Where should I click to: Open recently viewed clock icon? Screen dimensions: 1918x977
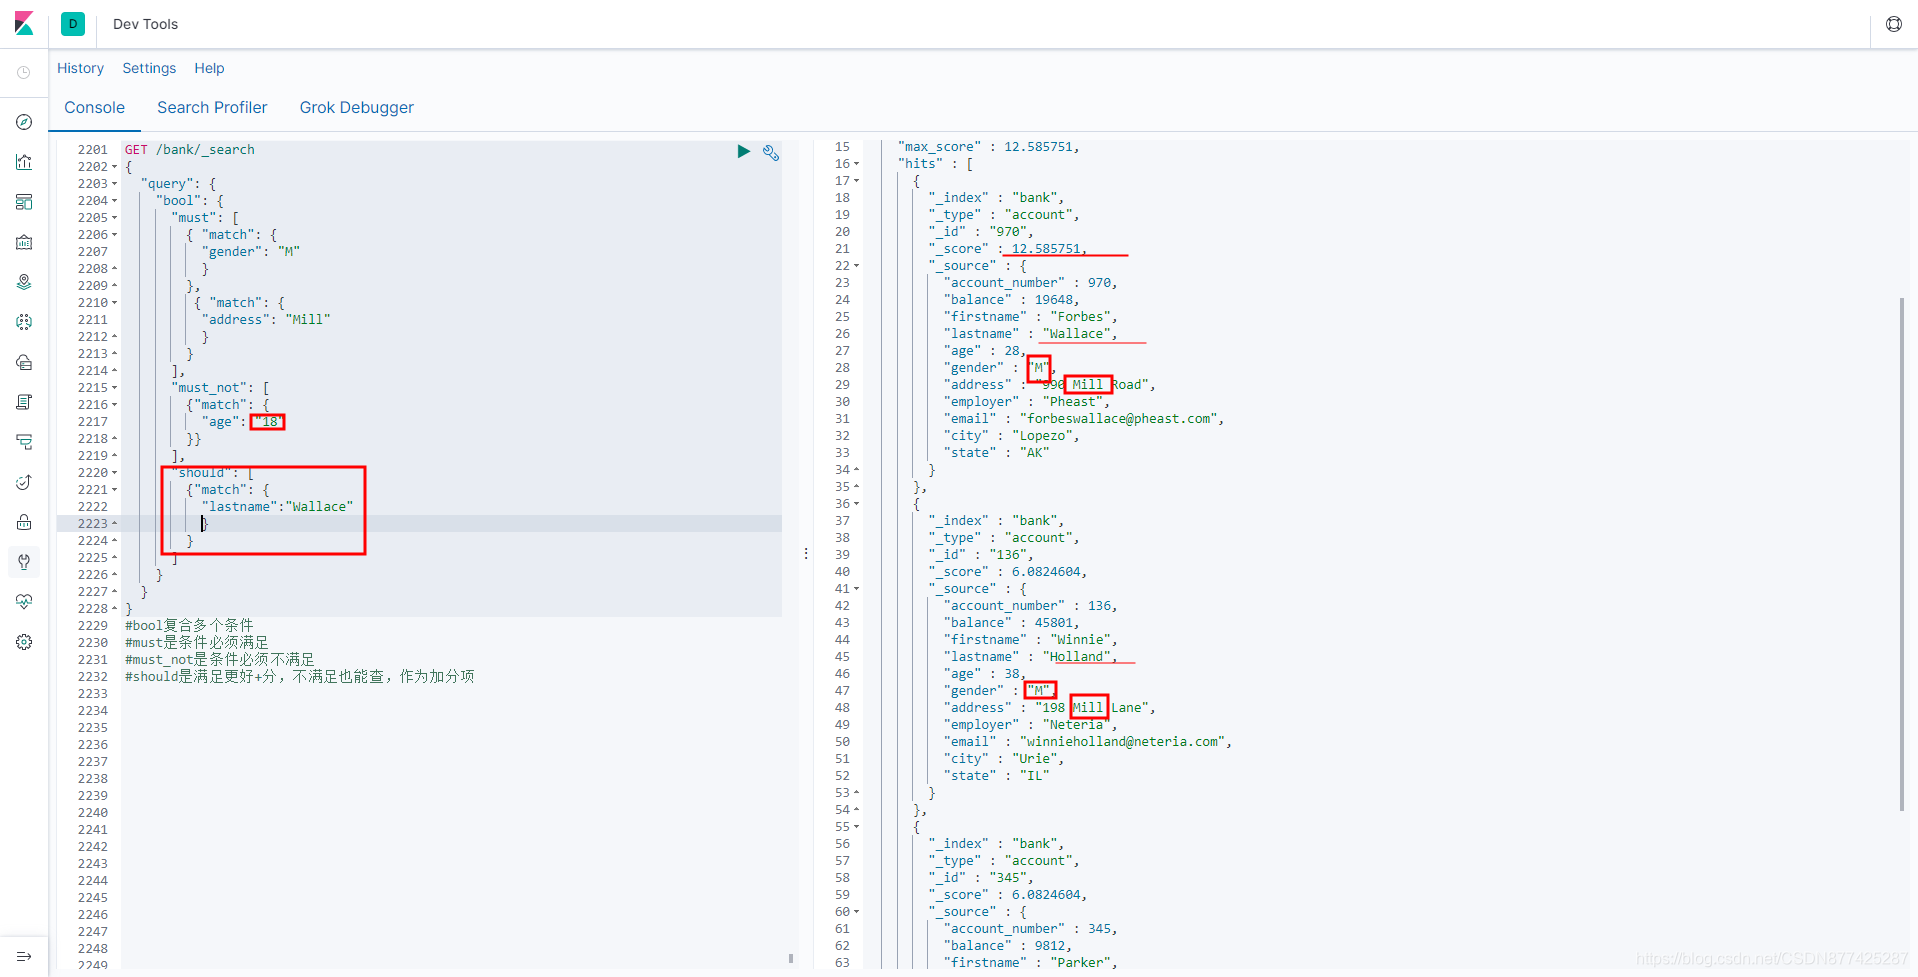pyautogui.click(x=24, y=73)
